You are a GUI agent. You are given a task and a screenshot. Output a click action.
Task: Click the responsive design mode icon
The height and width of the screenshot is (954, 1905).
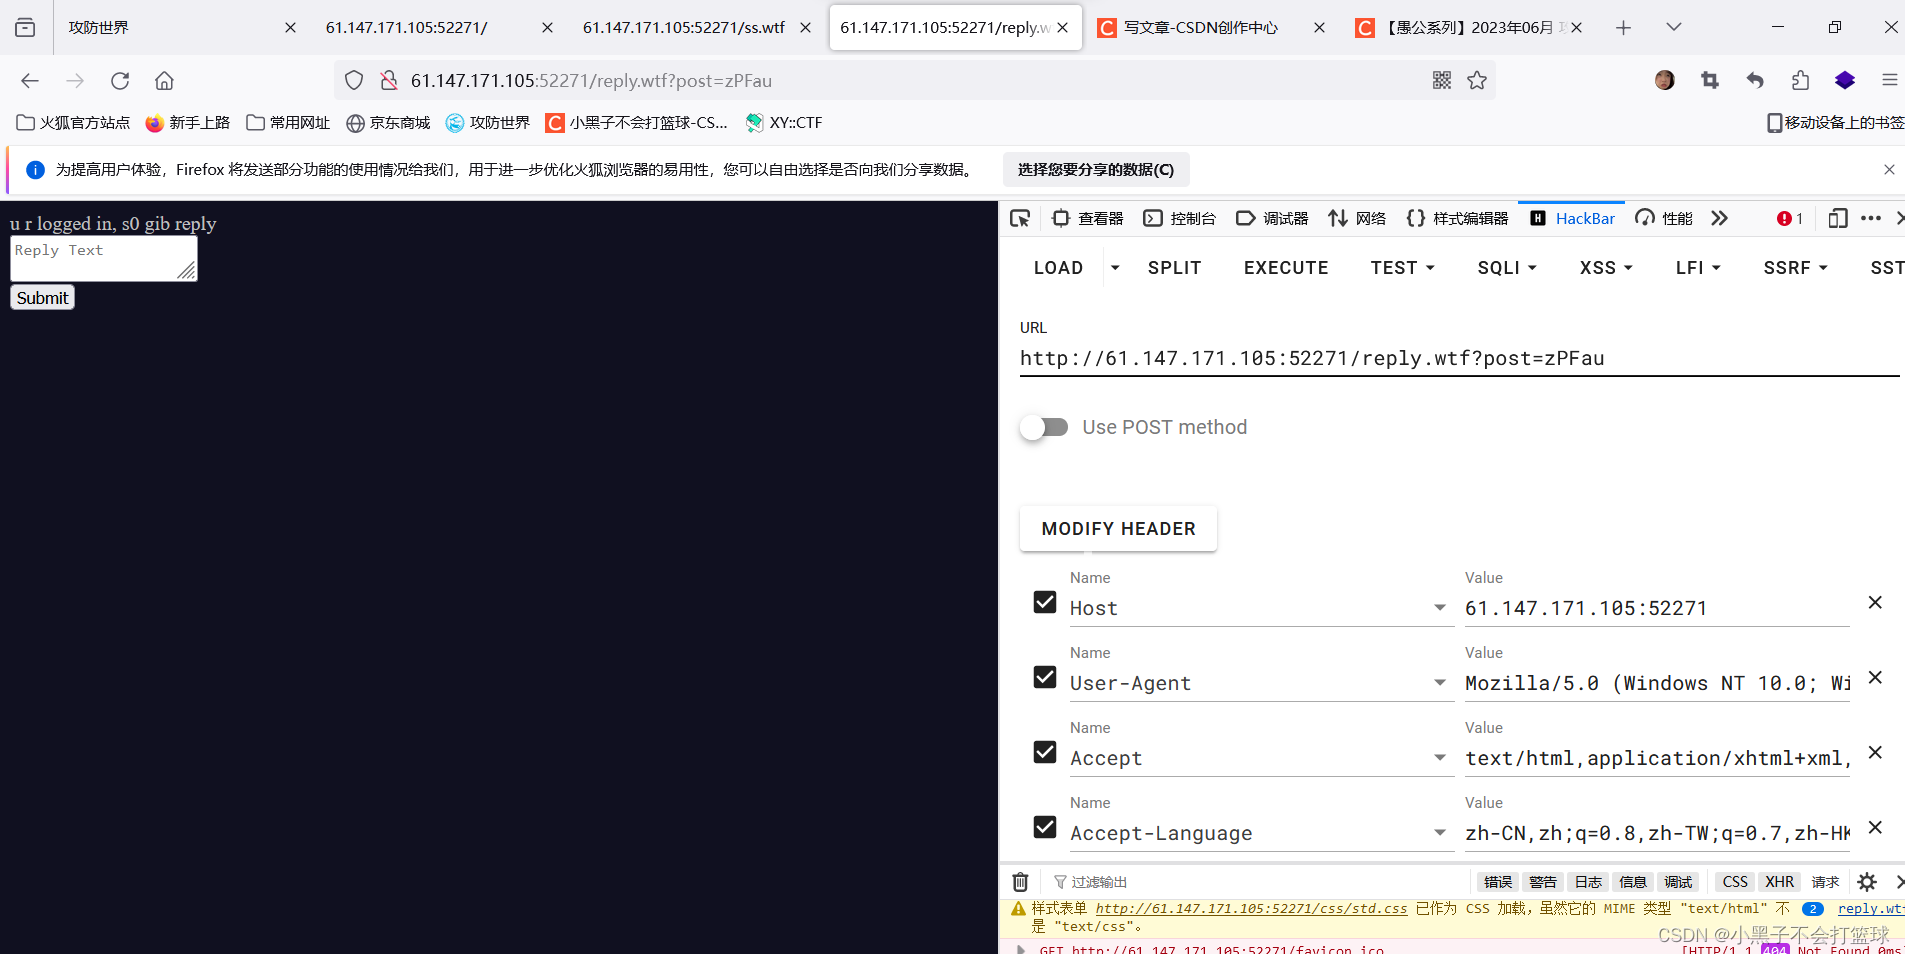(1837, 217)
